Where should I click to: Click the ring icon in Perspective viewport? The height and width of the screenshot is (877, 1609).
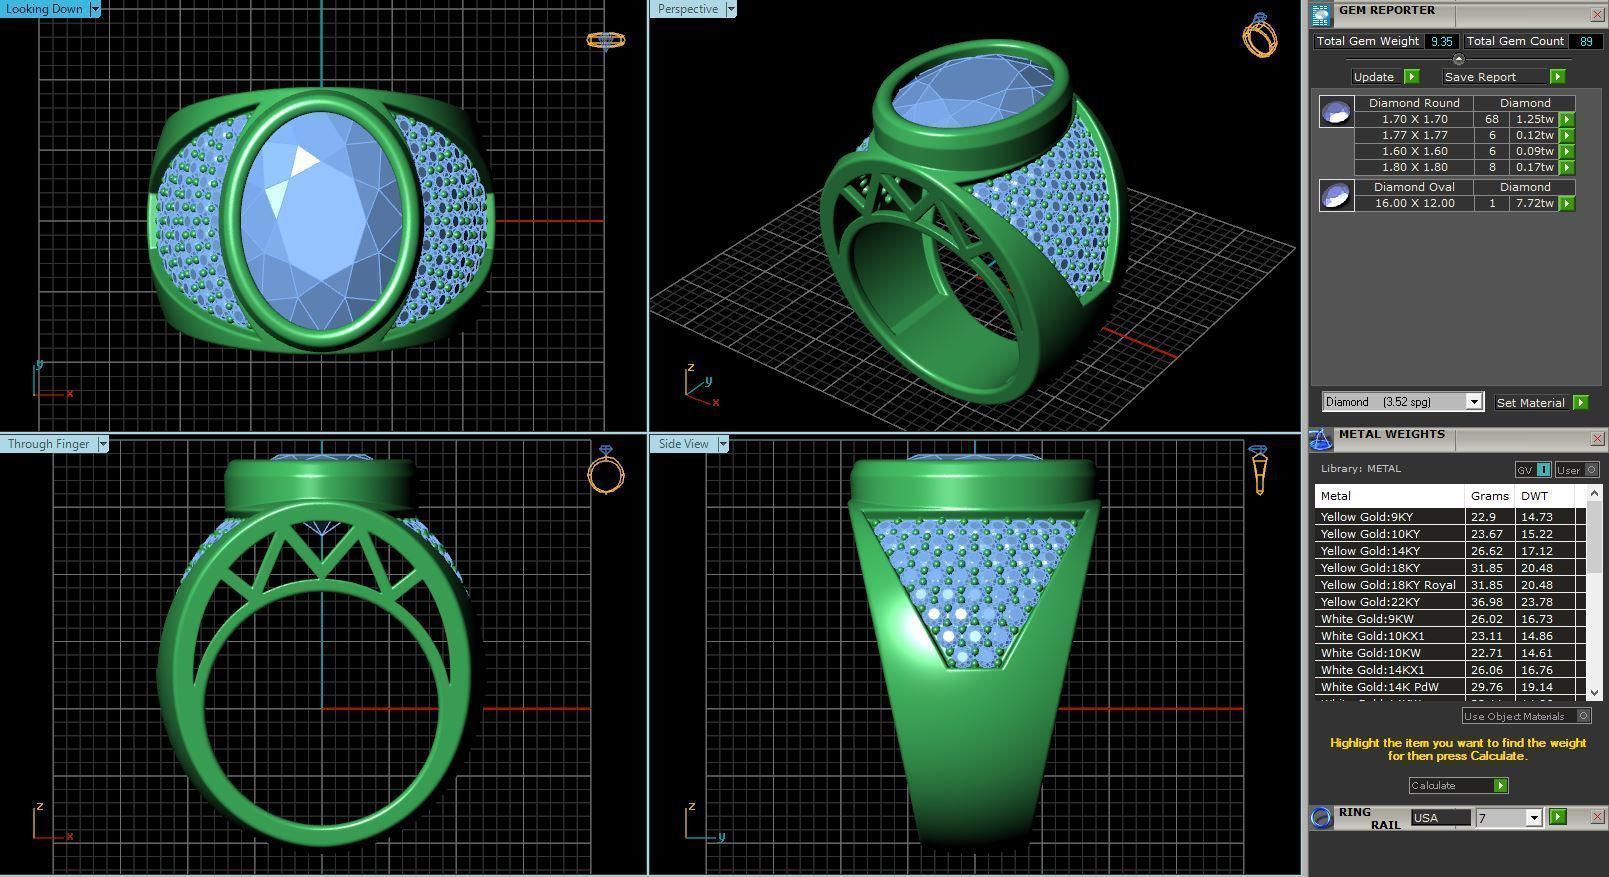point(1259,35)
